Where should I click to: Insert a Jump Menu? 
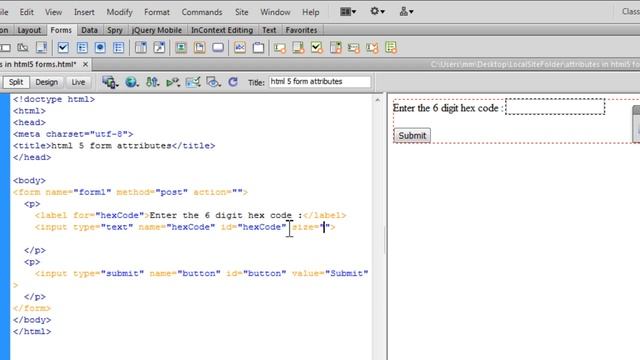(159, 47)
